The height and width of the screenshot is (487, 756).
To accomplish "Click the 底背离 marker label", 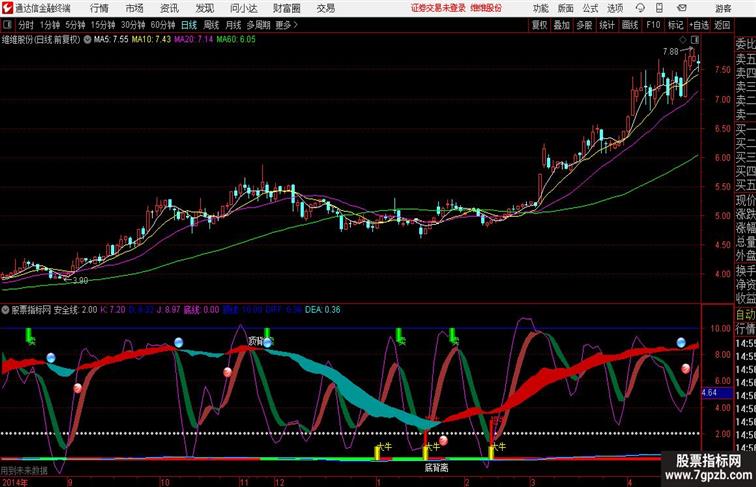I will tap(436, 467).
